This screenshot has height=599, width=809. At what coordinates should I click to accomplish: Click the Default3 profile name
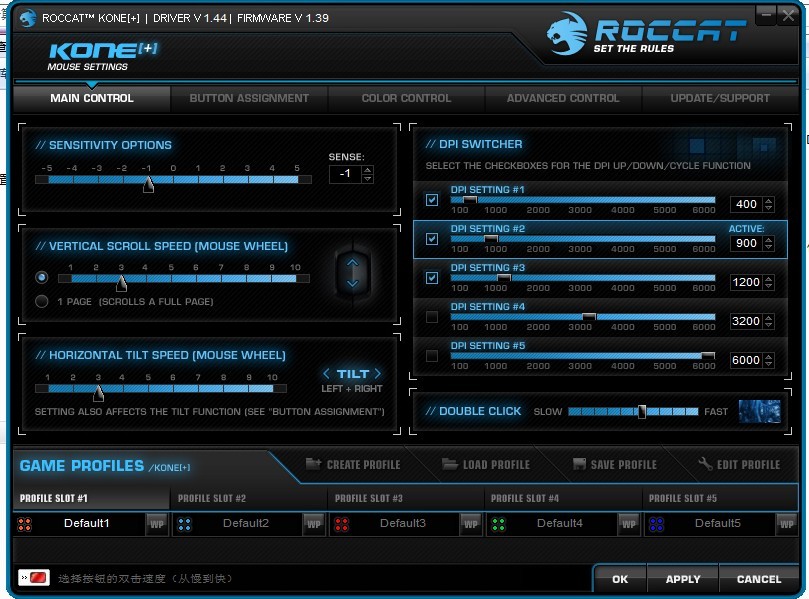[x=403, y=523]
